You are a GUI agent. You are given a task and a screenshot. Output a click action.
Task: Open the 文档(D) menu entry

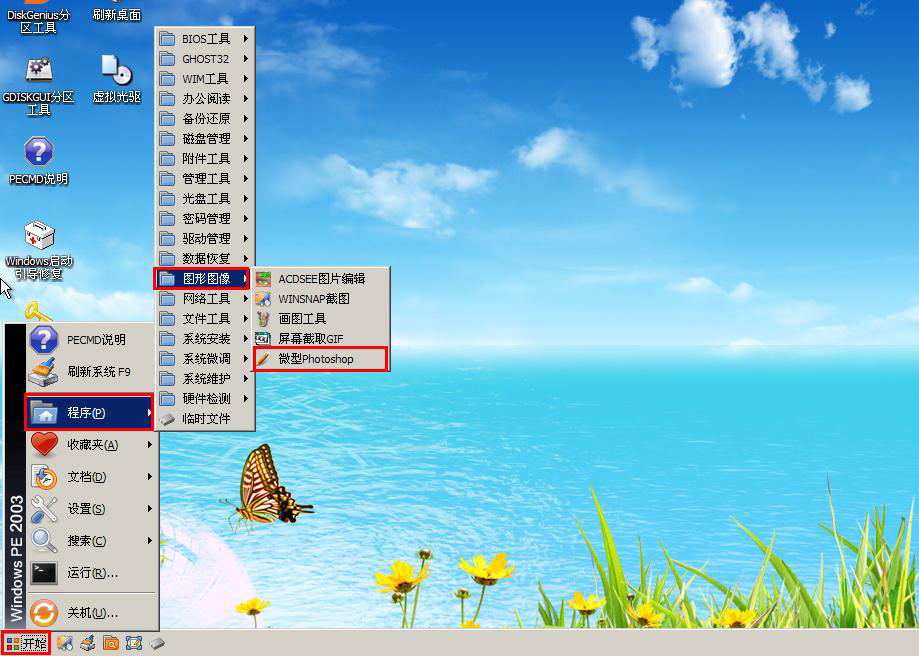pos(92,477)
